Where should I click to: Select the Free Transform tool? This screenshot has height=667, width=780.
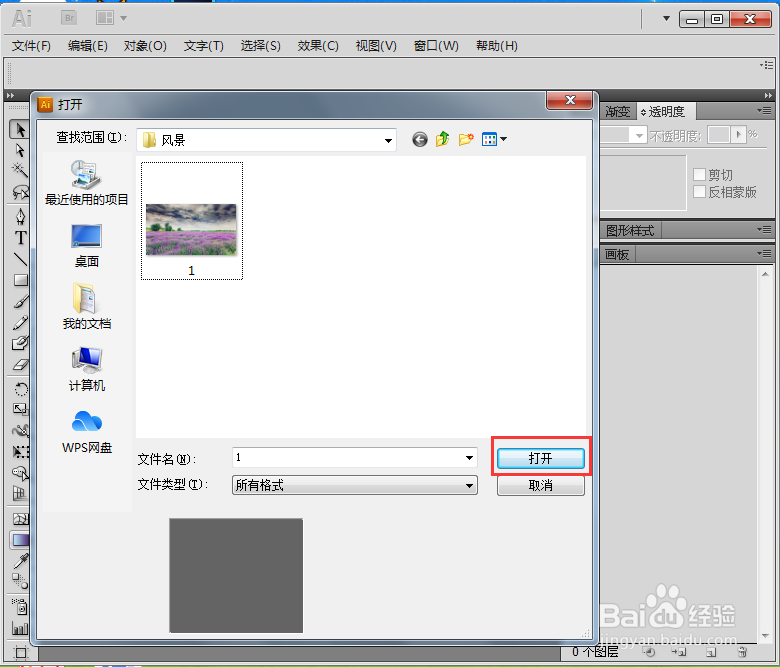[x=20, y=452]
